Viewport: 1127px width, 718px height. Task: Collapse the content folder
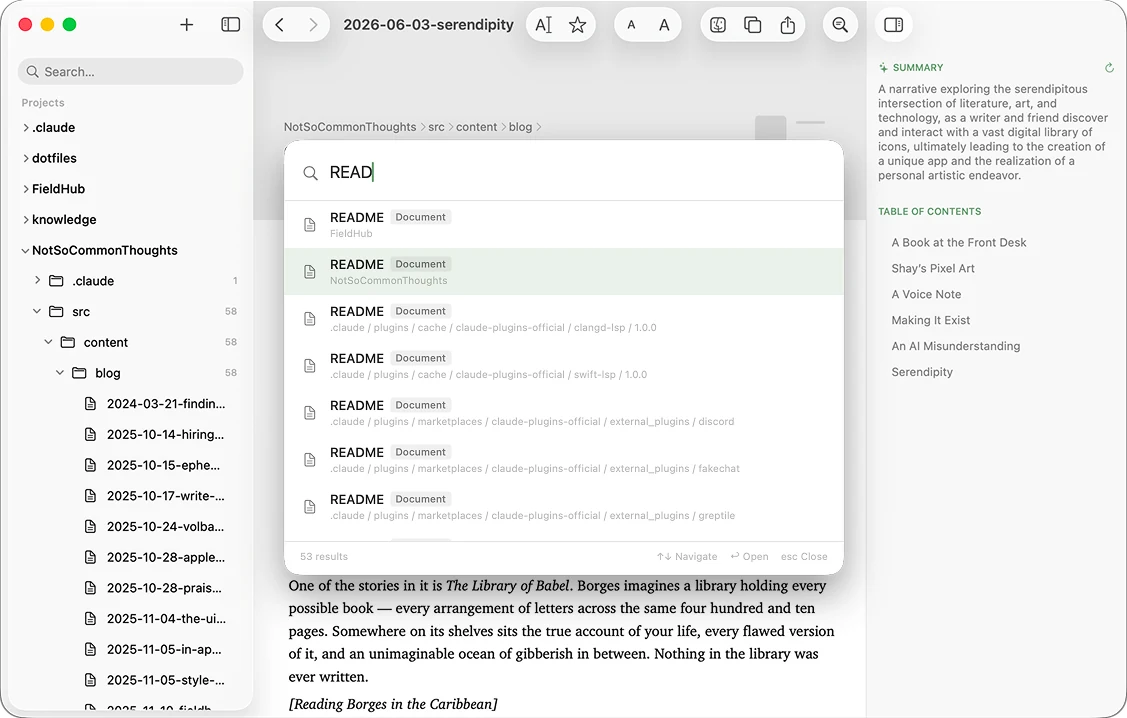pos(49,343)
